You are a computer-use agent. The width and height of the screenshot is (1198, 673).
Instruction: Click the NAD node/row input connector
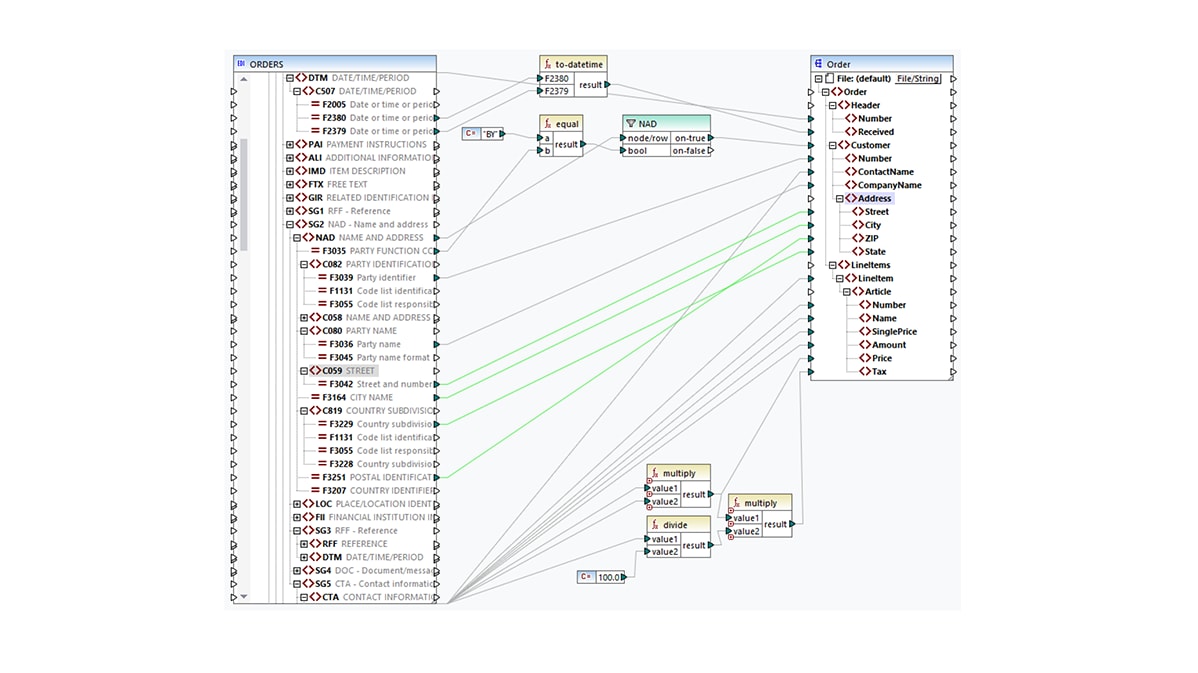point(623,138)
